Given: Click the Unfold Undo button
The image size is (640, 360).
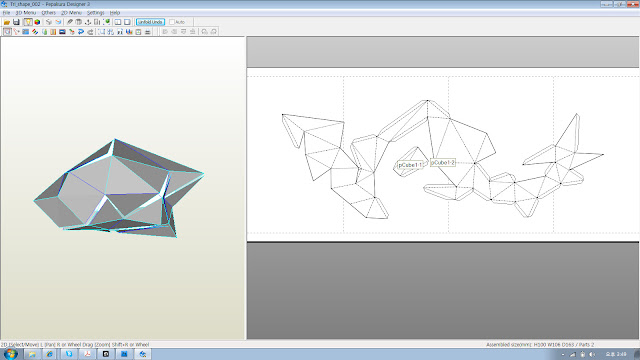Looking at the screenshot, I should [150, 22].
